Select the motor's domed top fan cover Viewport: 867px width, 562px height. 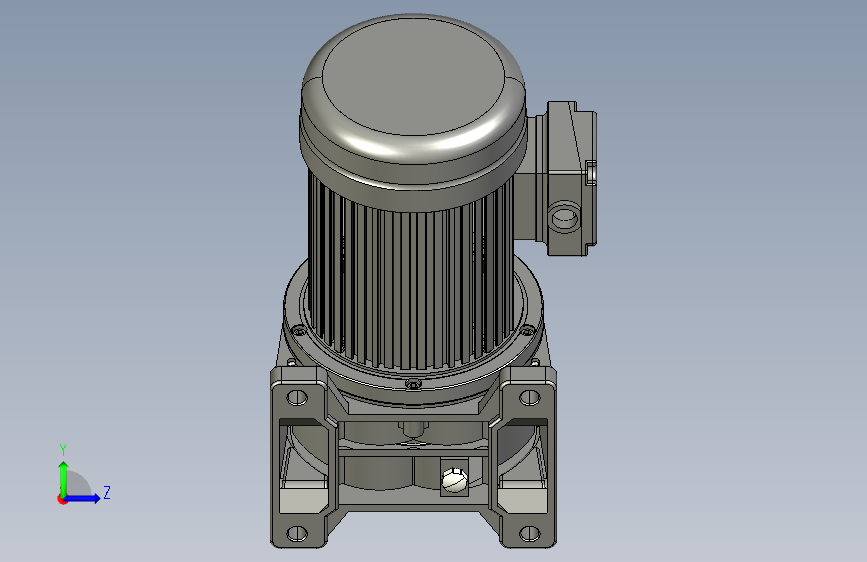413,111
